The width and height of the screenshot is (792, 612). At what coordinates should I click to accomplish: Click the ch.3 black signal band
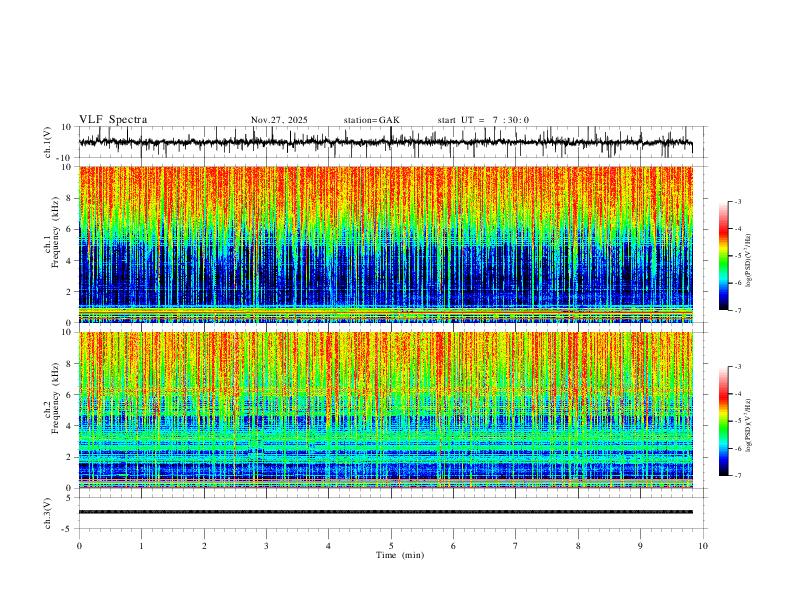click(386, 512)
